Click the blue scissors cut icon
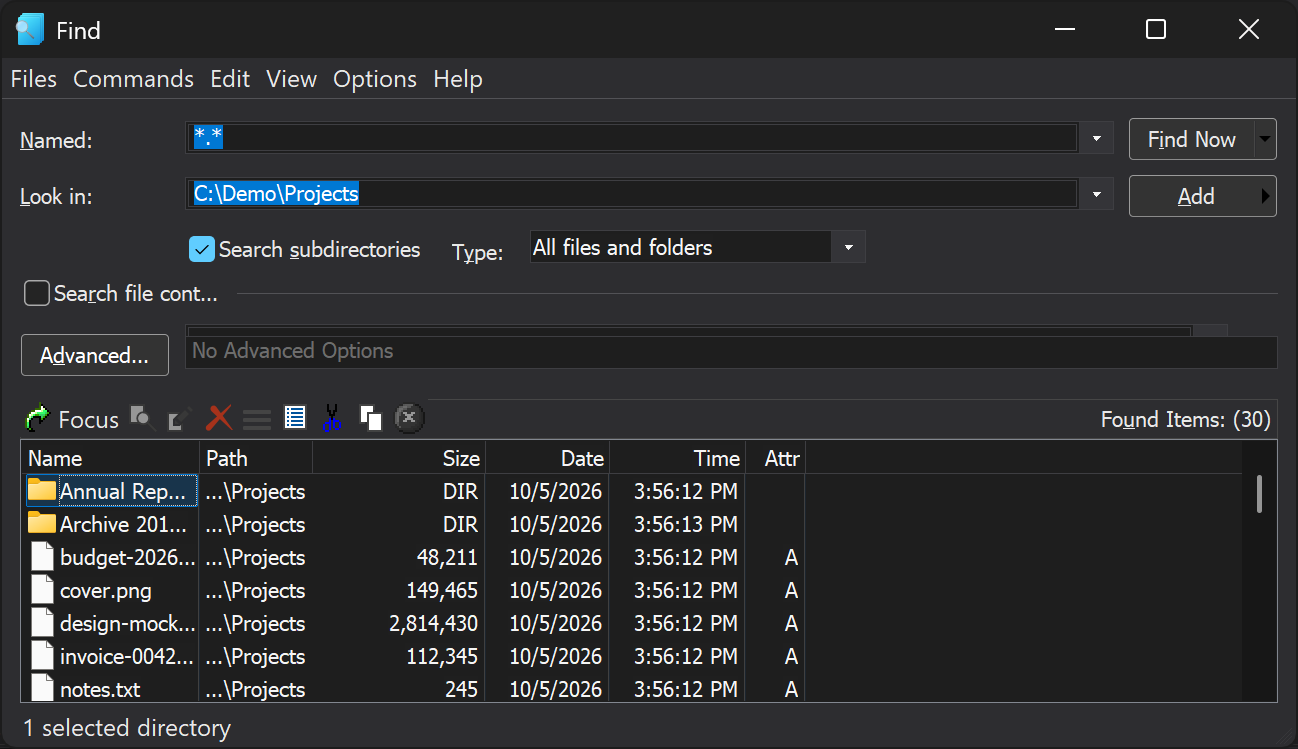Image resolution: width=1298 pixels, height=749 pixels. click(333, 418)
